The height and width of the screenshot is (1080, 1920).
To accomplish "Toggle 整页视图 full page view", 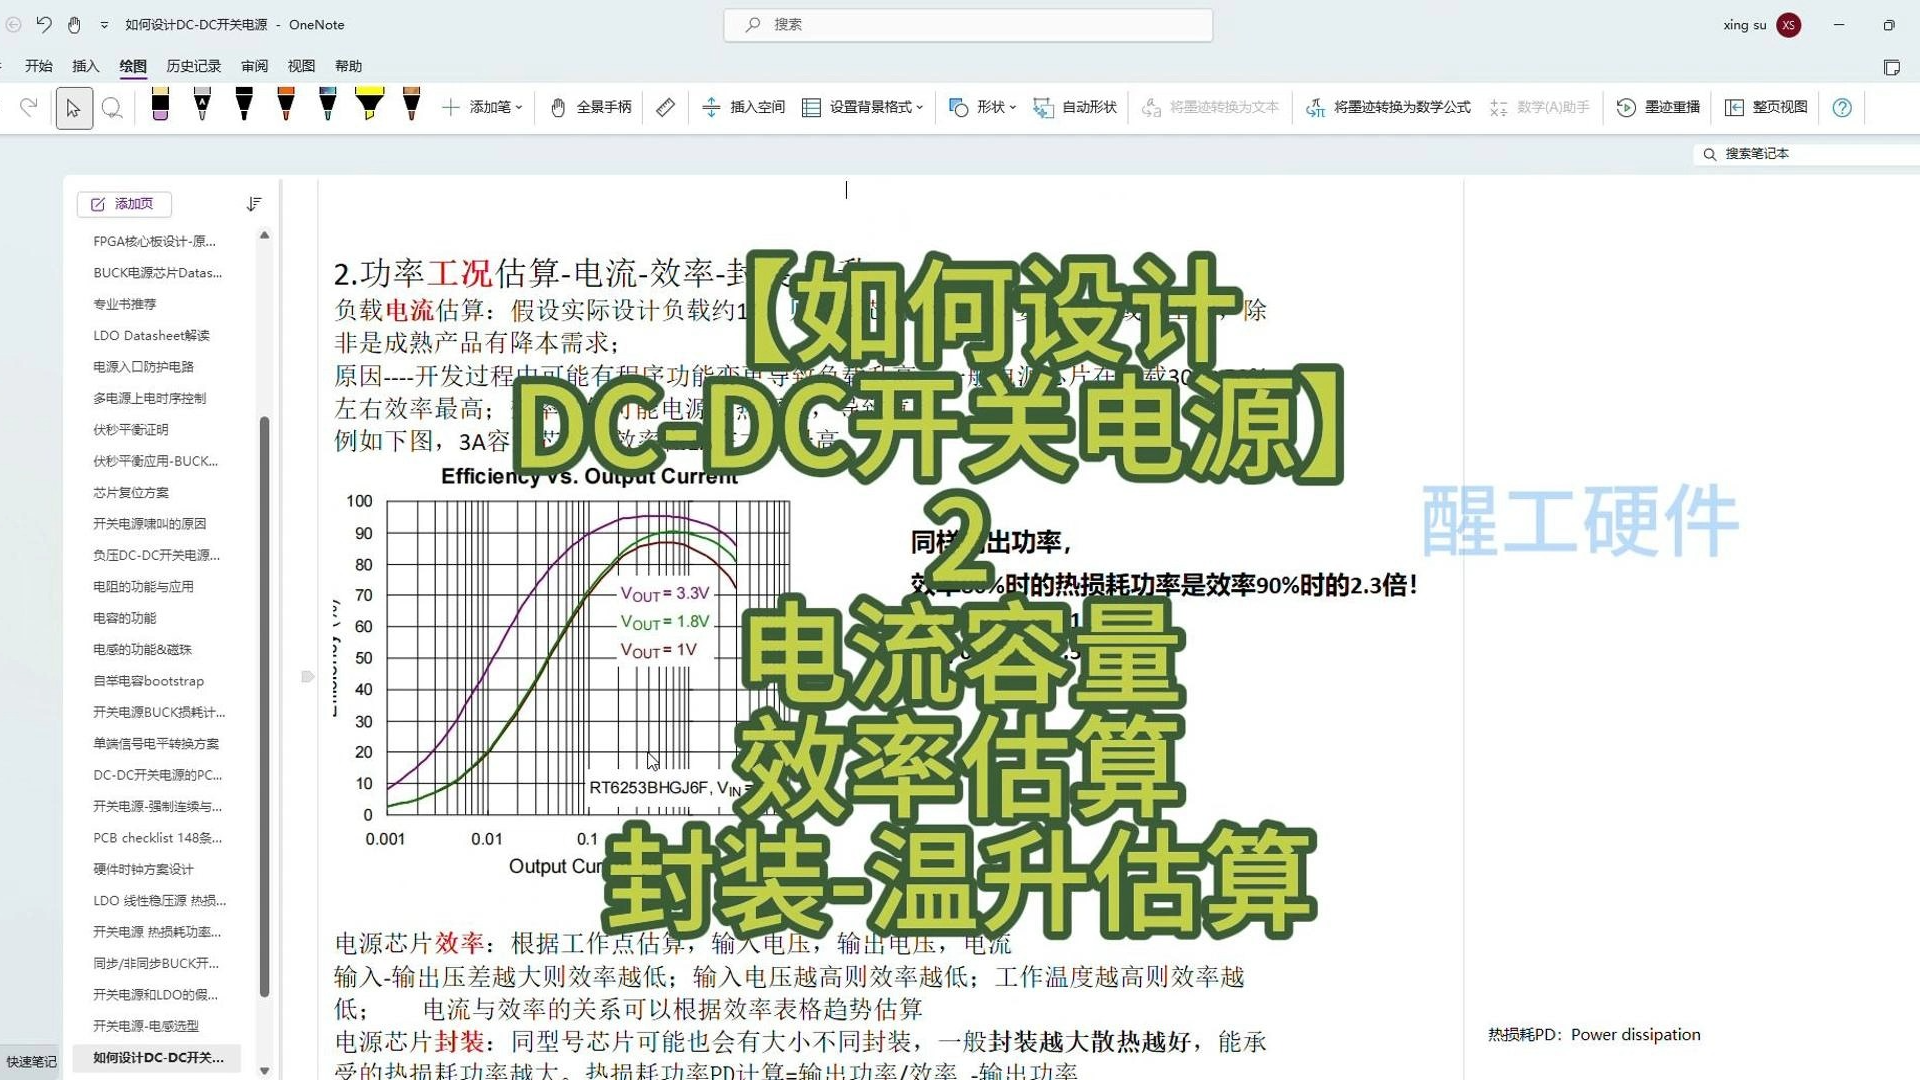I will pyautogui.click(x=1766, y=107).
